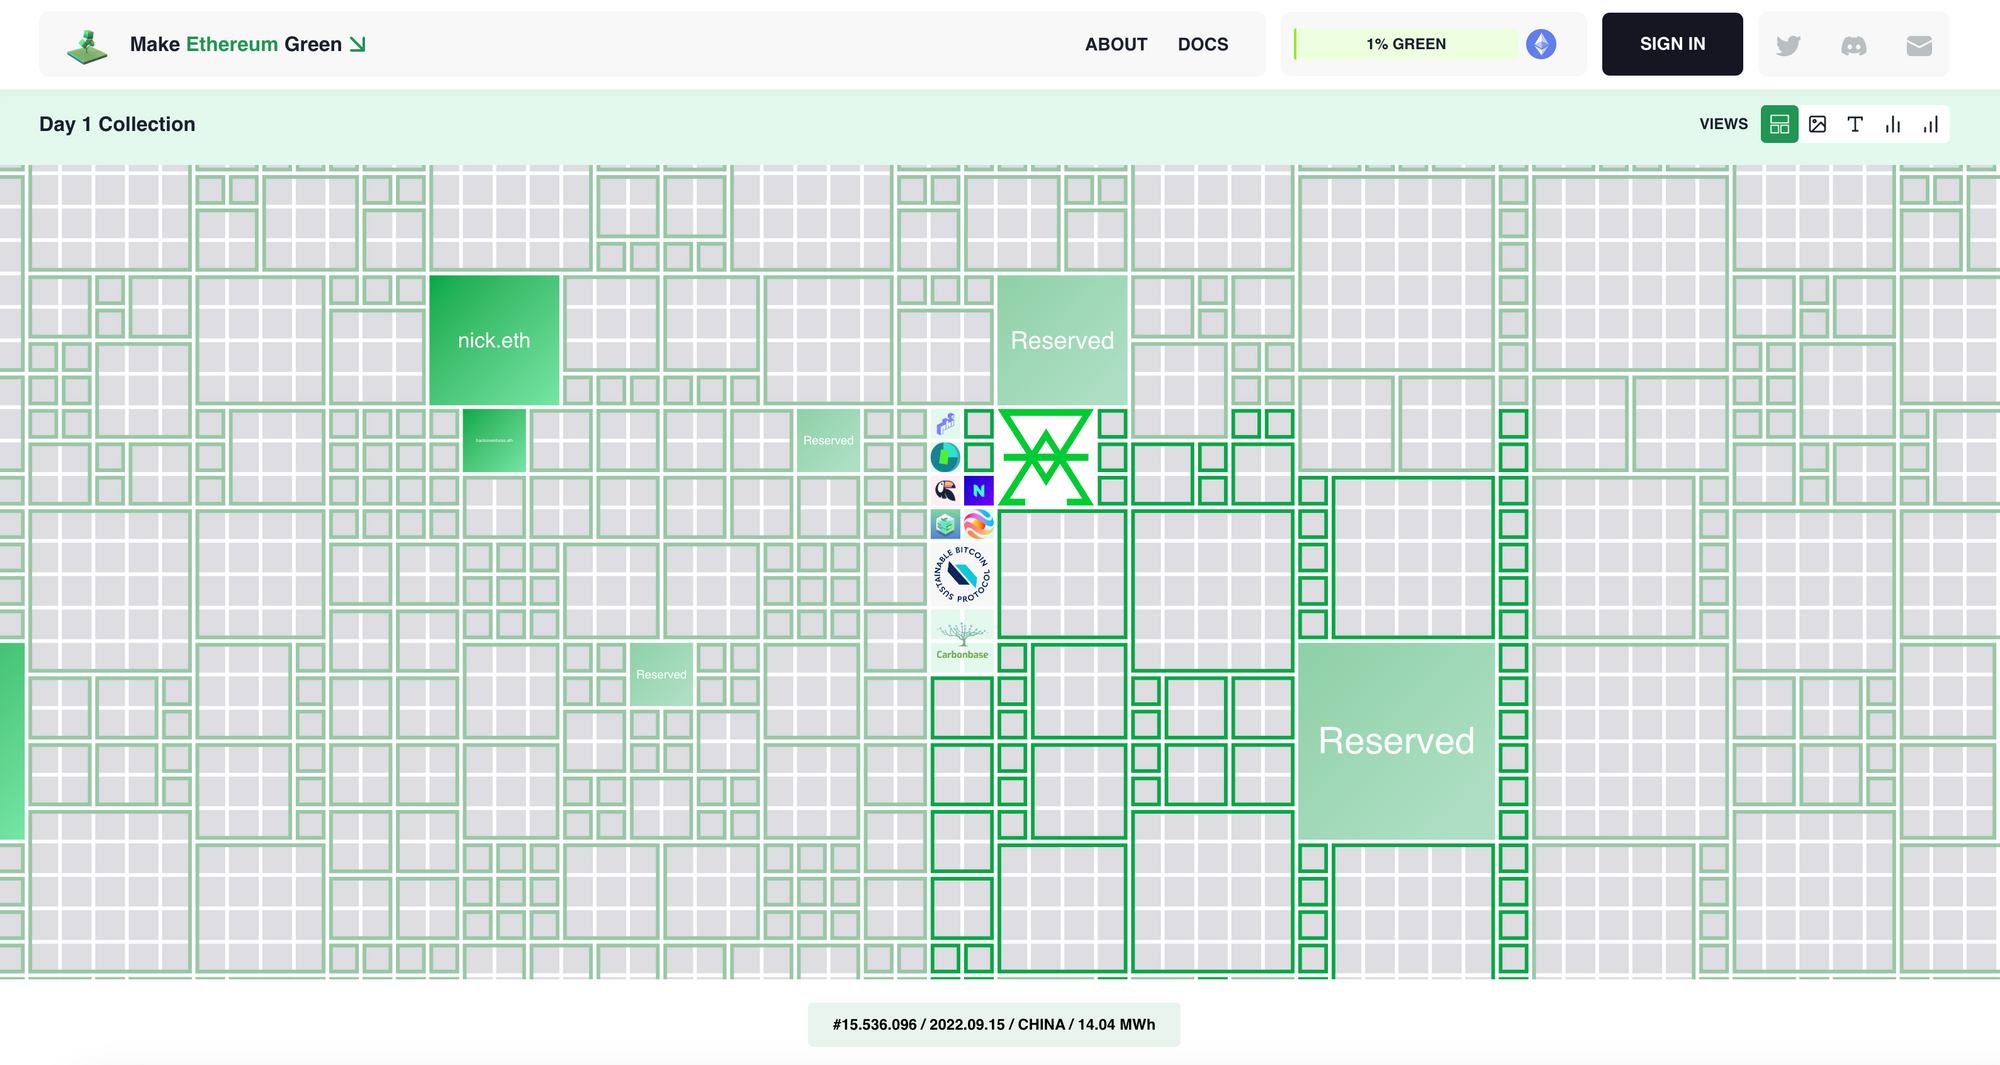Image resolution: width=2000 pixels, height=1065 pixels.
Task: Open the DOCS page
Action: pyautogui.click(x=1202, y=44)
